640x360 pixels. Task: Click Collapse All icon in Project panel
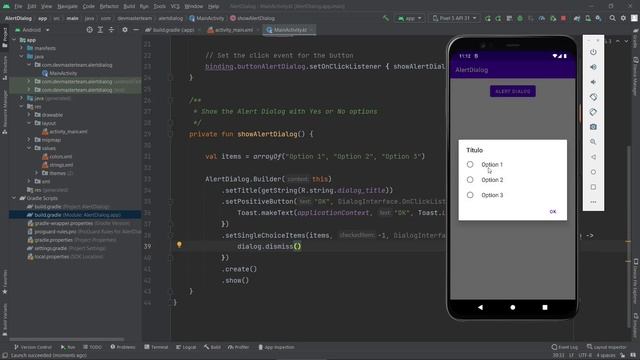(x=111, y=30)
